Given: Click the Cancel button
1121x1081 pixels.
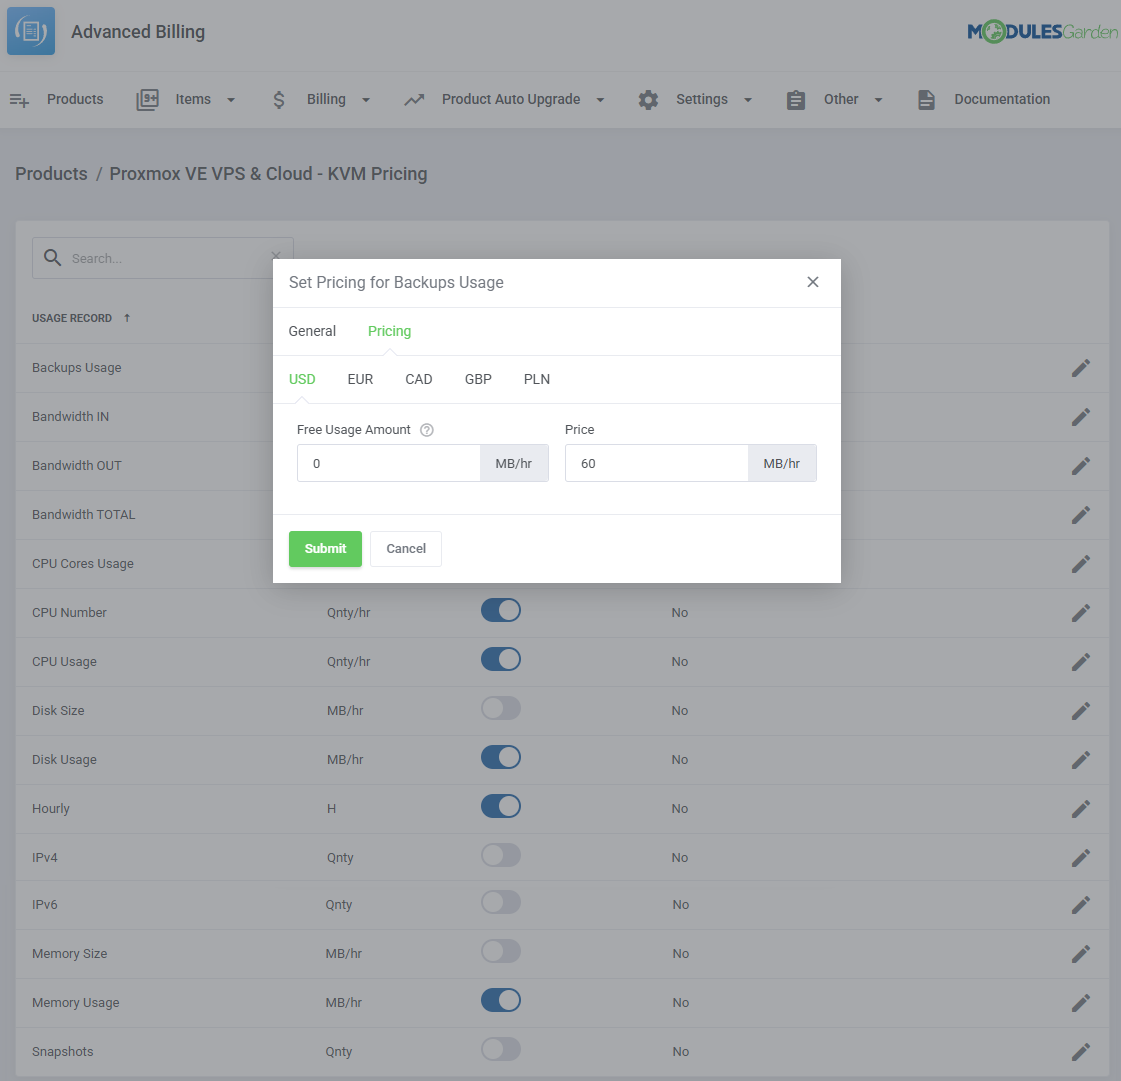Looking at the screenshot, I should pos(406,549).
